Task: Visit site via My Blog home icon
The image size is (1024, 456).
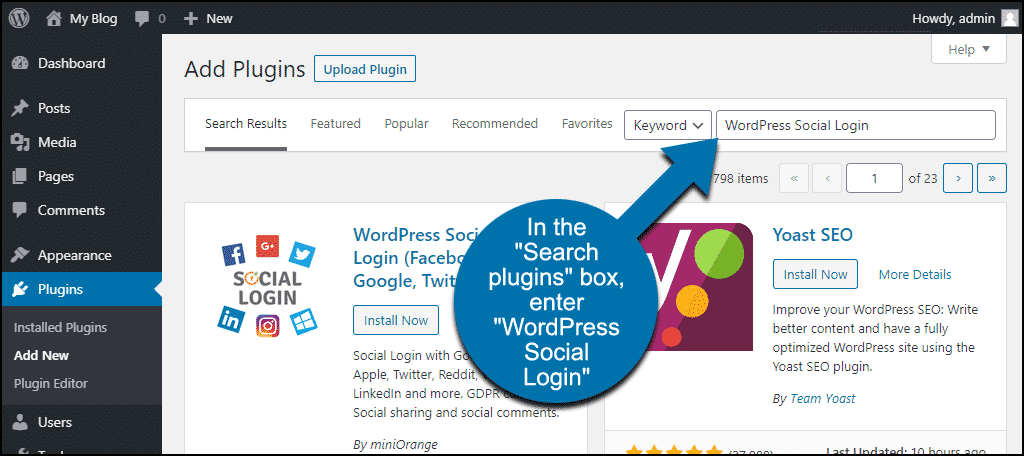Action: [54, 18]
